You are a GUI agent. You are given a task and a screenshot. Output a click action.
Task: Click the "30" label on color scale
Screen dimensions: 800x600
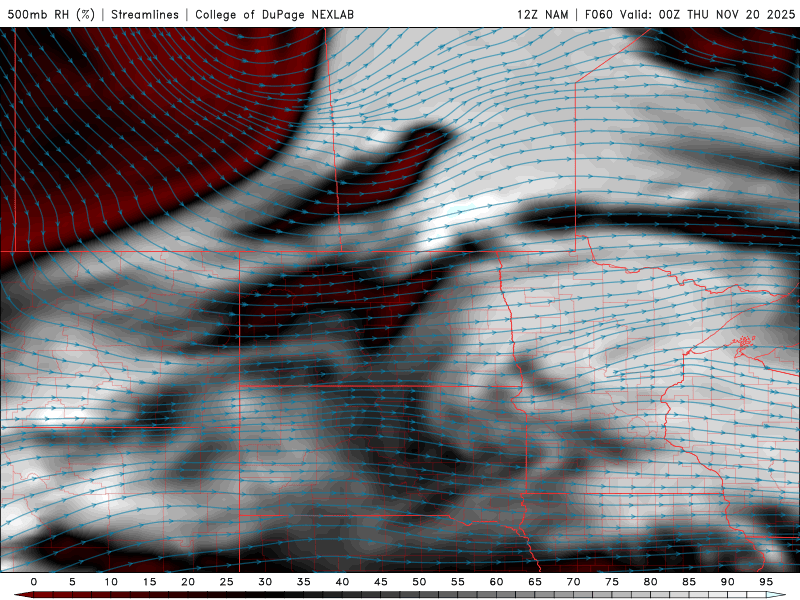point(265,582)
